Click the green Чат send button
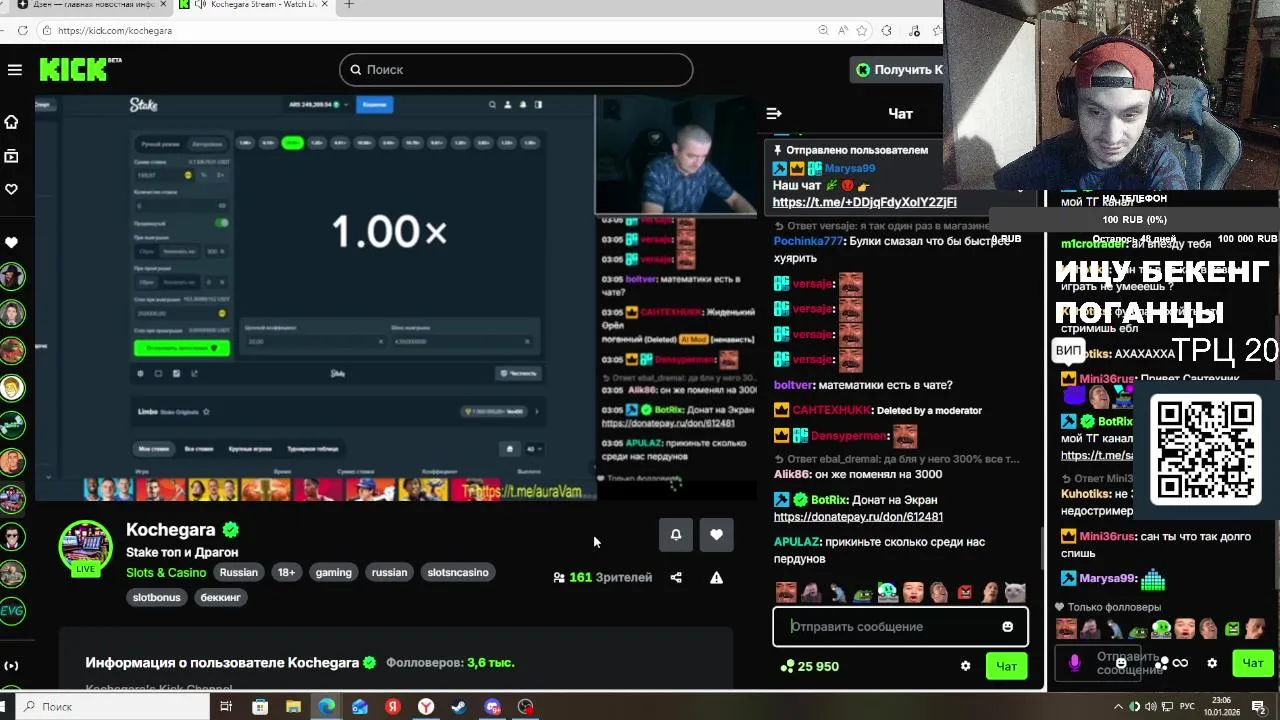Screen dimensions: 1280x720 point(1006,666)
